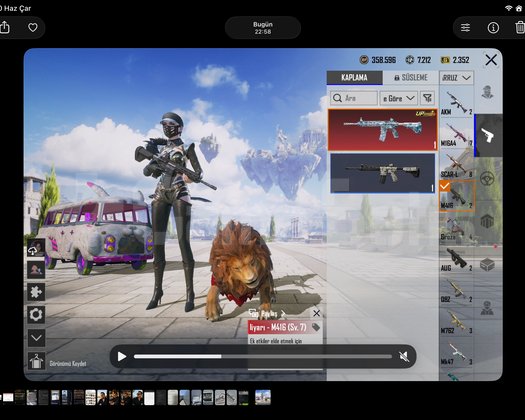Click the 7.212 currency counter
This screenshot has height=420, width=525.
click(418, 60)
